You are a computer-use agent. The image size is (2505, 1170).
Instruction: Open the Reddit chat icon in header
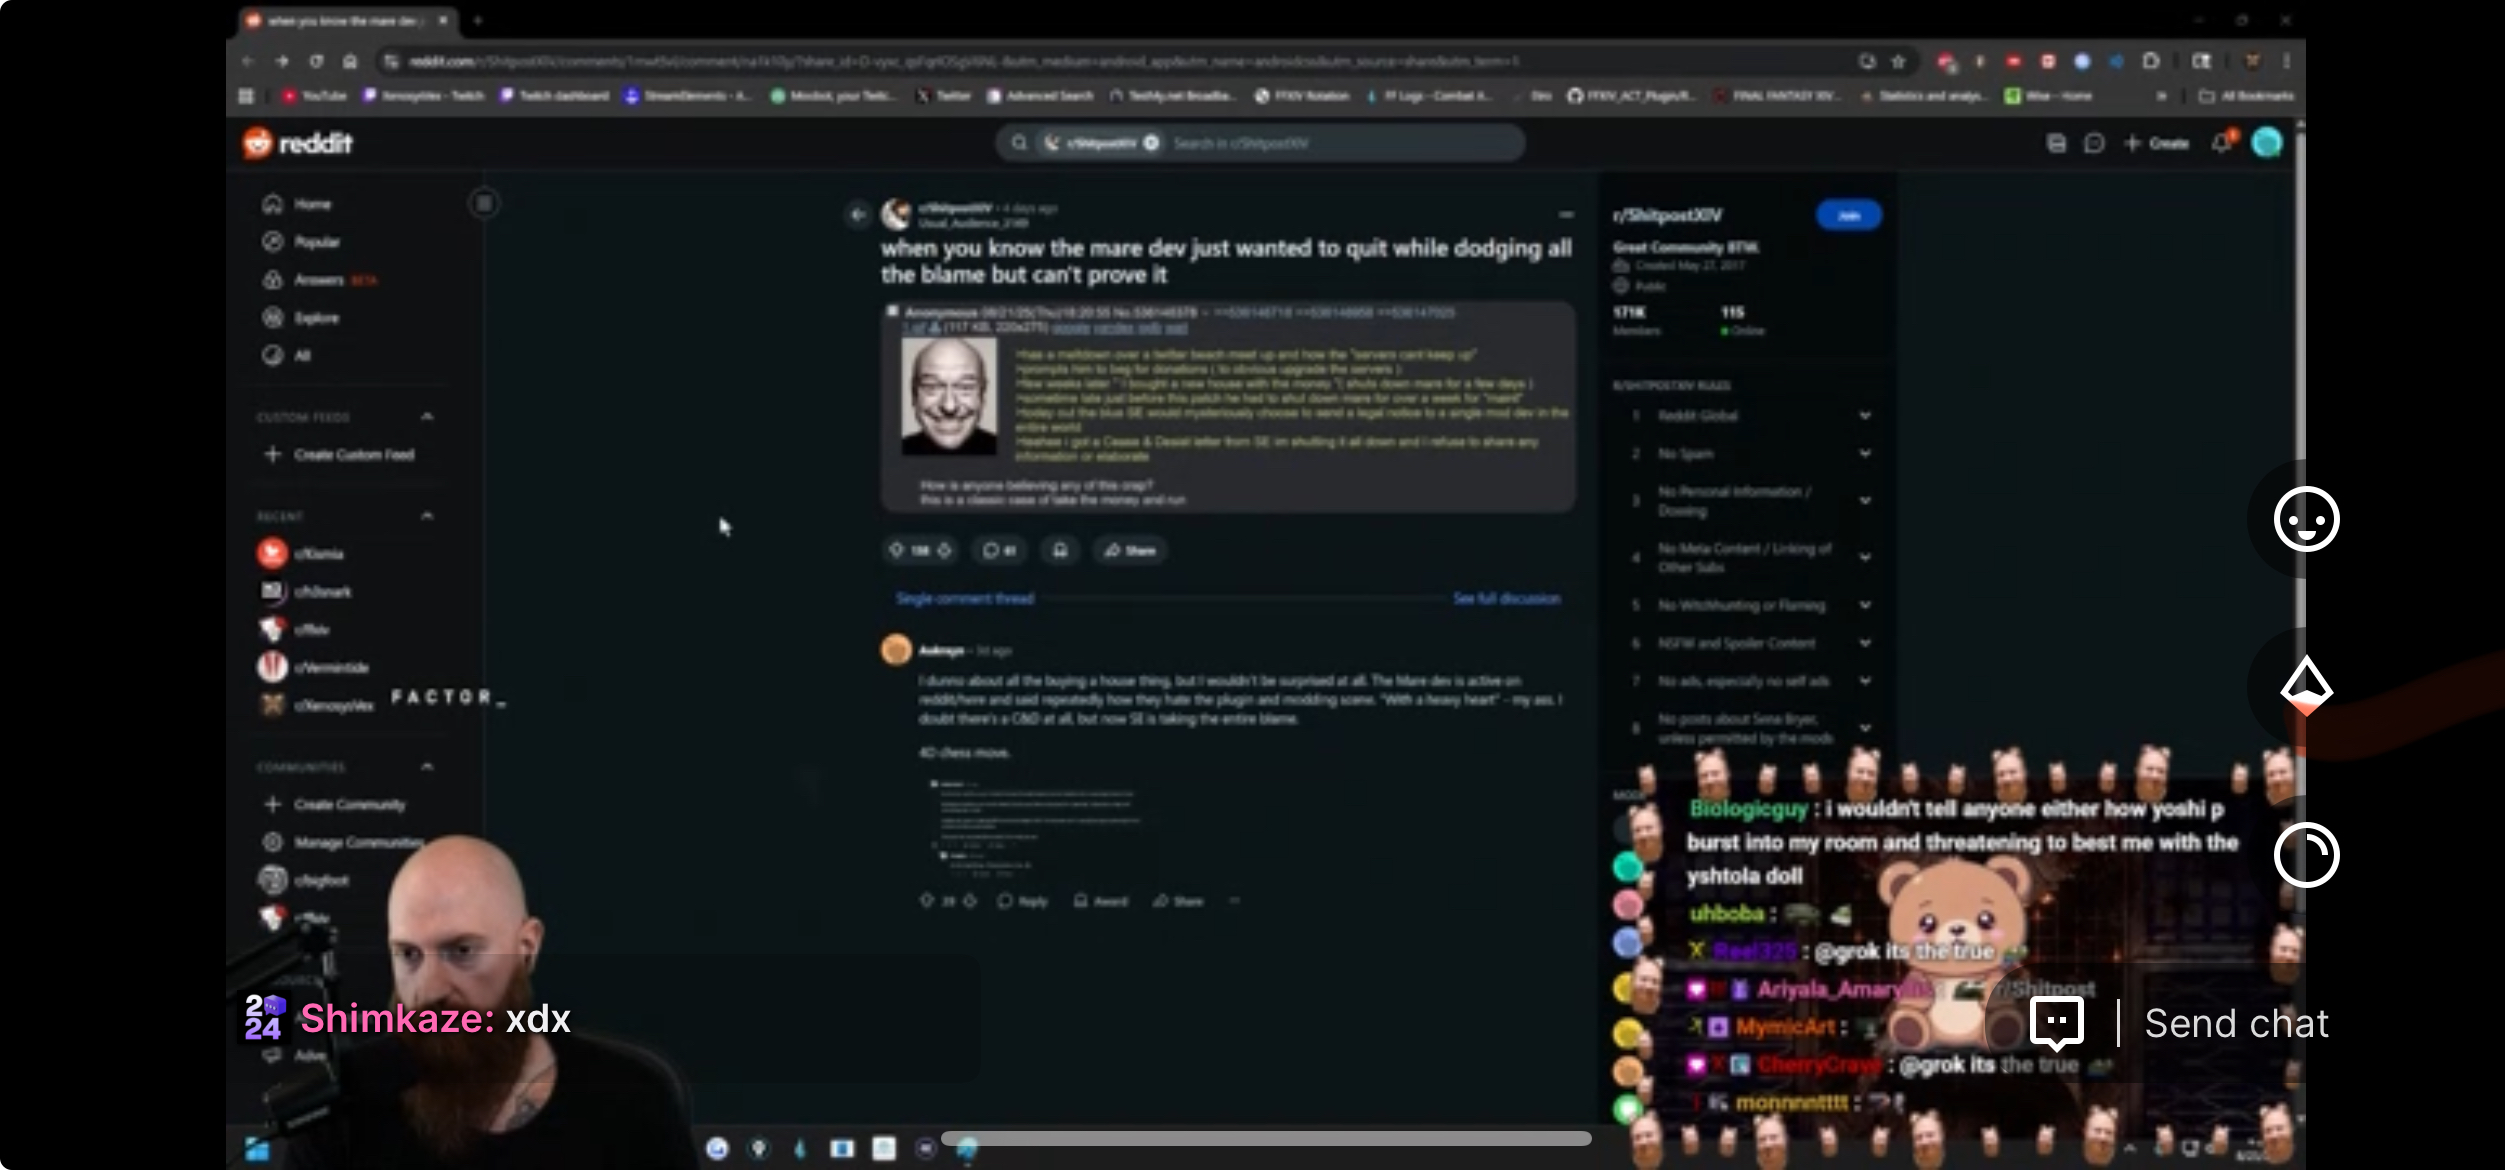tap(2093, 144)
